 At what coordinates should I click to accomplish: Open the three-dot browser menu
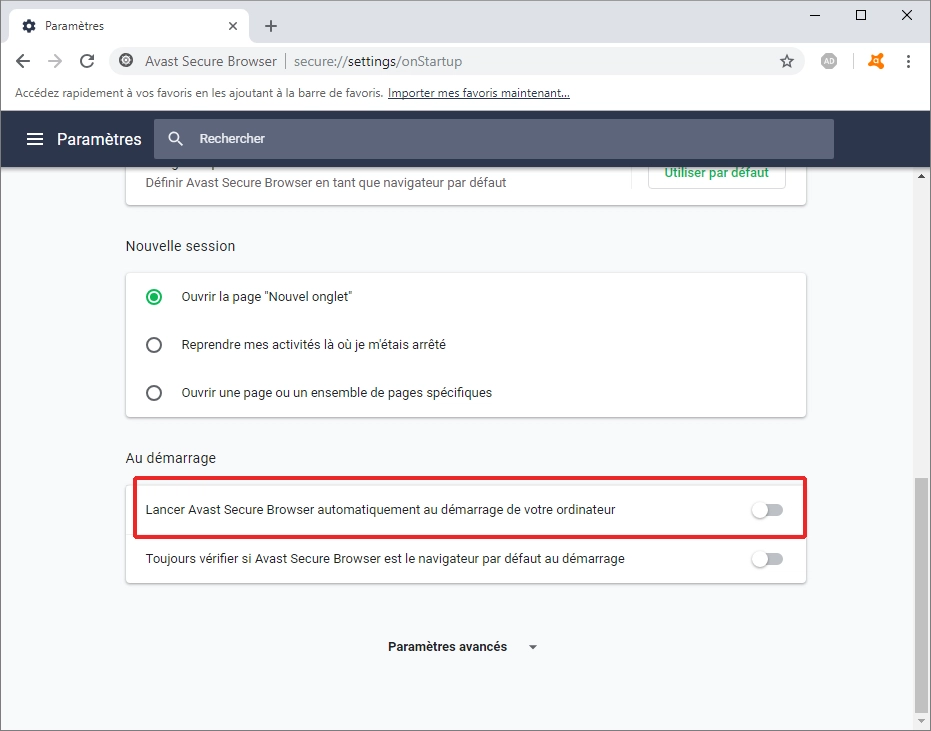908,61
